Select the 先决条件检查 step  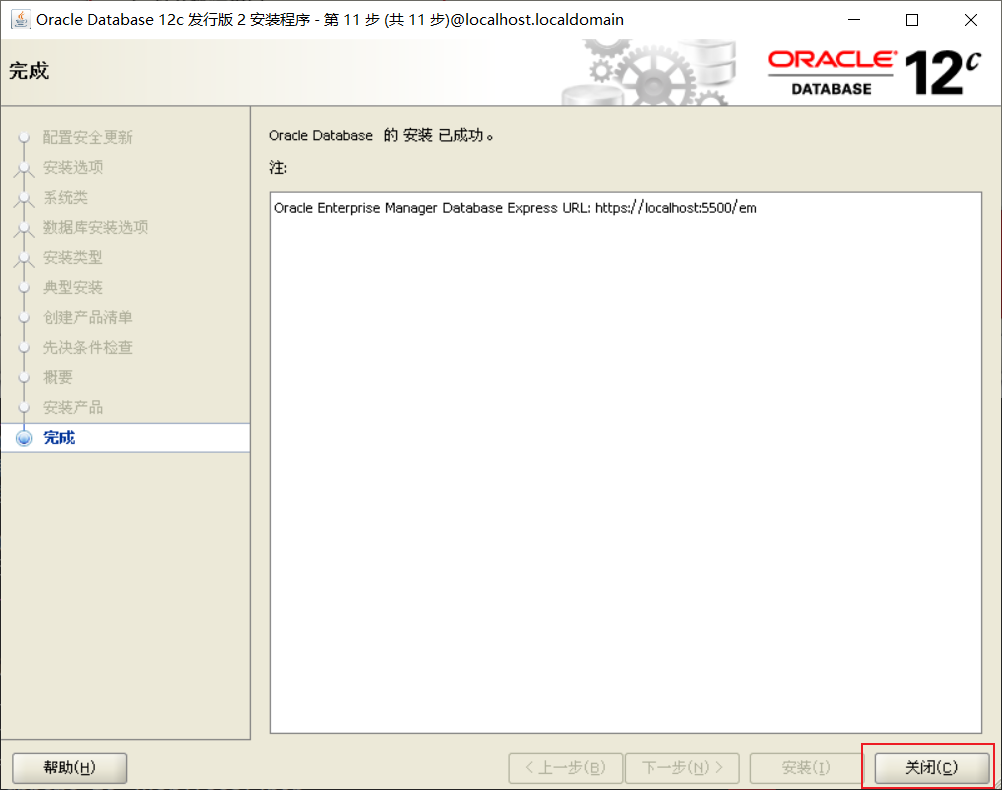pos(88,348)
